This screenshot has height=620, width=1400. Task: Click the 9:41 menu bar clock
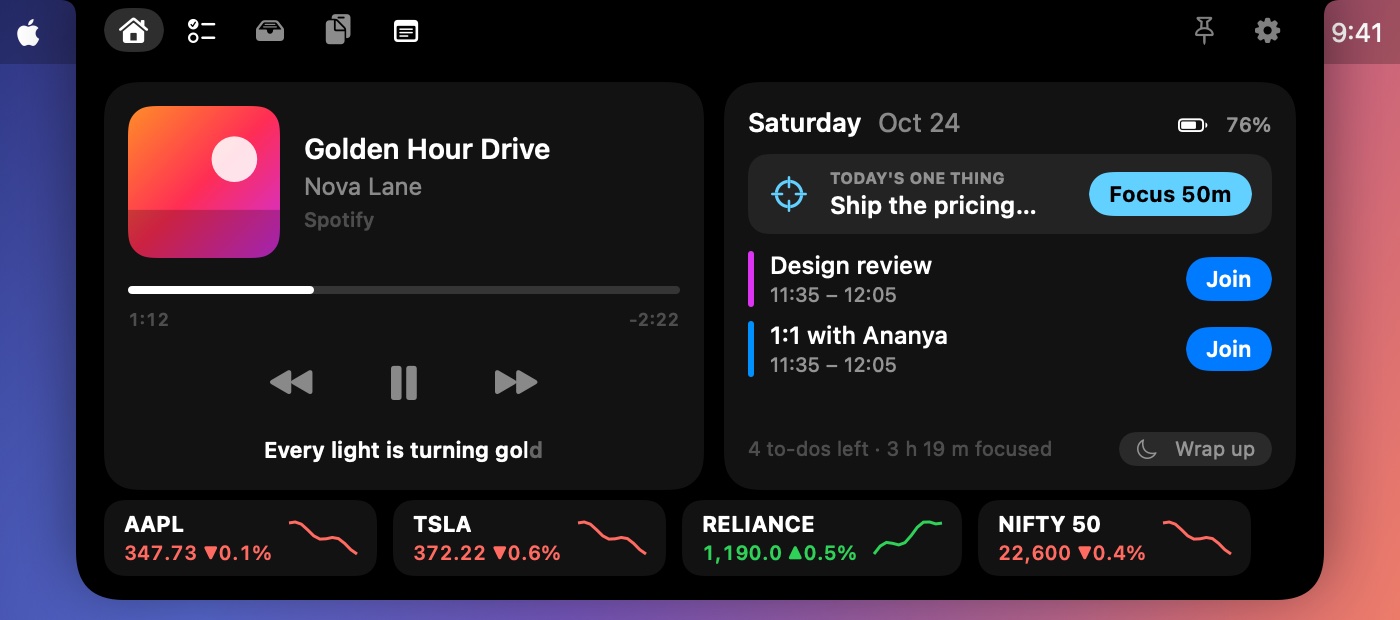tap(1357, 33)
